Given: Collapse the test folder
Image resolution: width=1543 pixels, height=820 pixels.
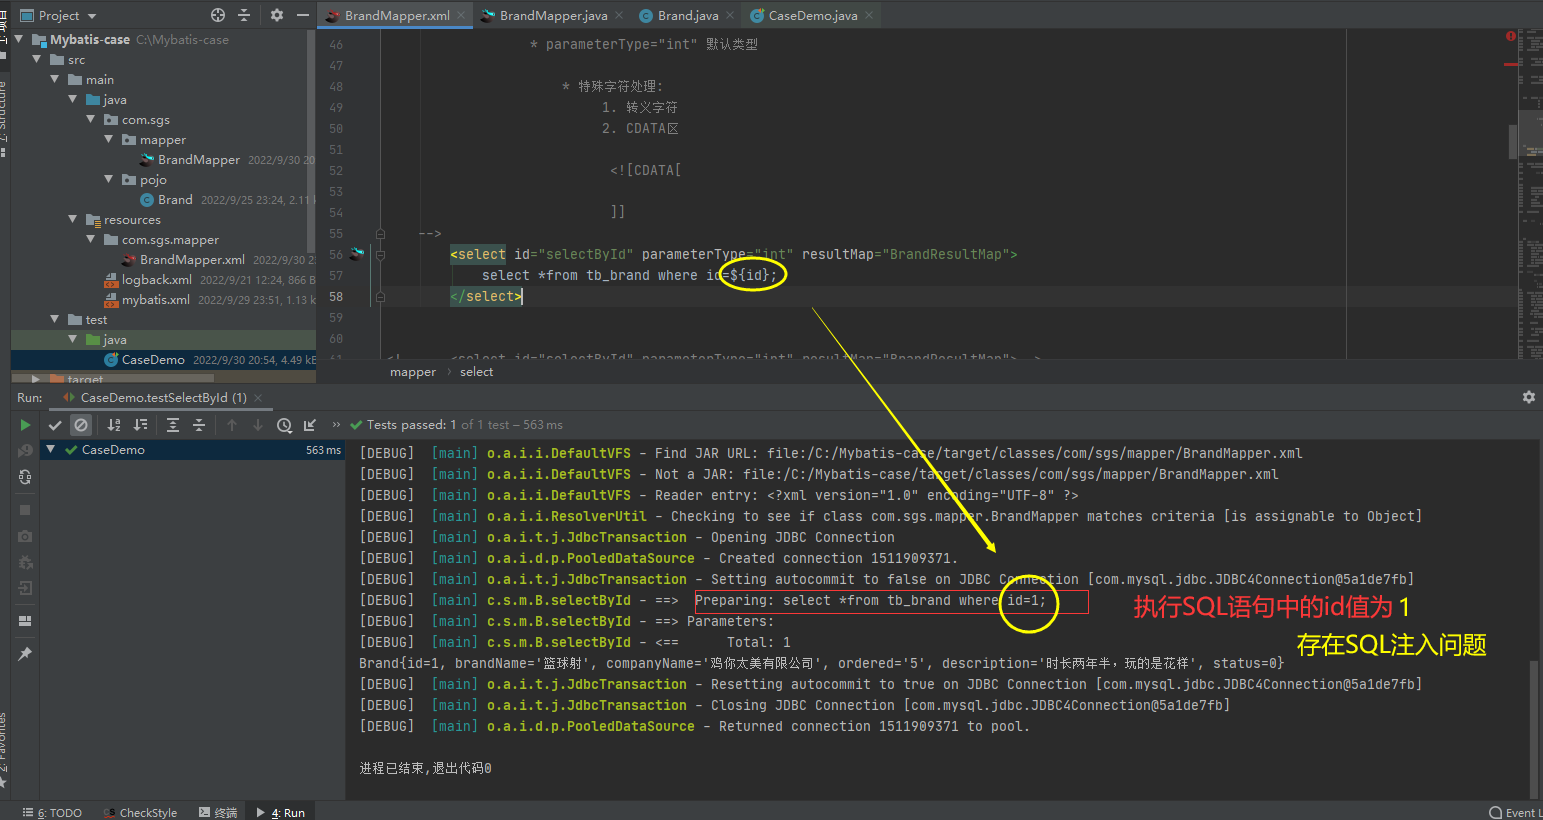Looking at the screenshot, I should (55, 319).
